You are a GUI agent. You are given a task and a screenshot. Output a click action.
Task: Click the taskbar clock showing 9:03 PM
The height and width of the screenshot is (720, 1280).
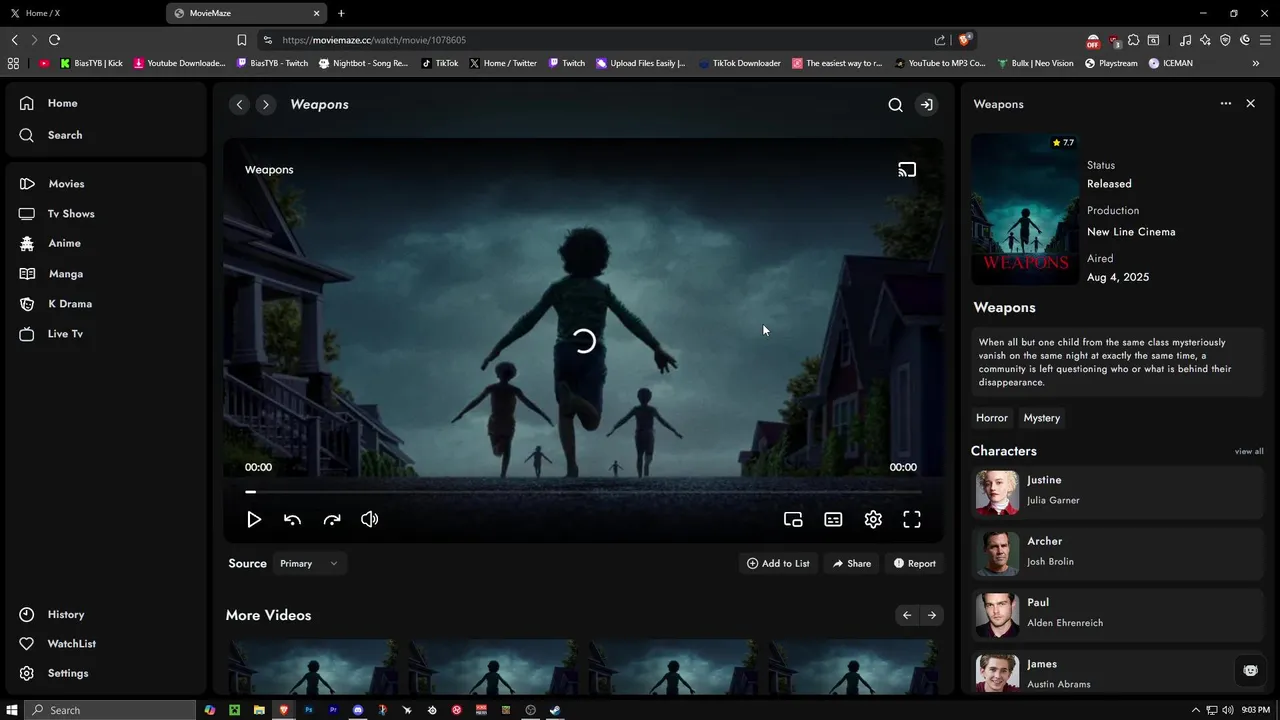click(1255, 710)
